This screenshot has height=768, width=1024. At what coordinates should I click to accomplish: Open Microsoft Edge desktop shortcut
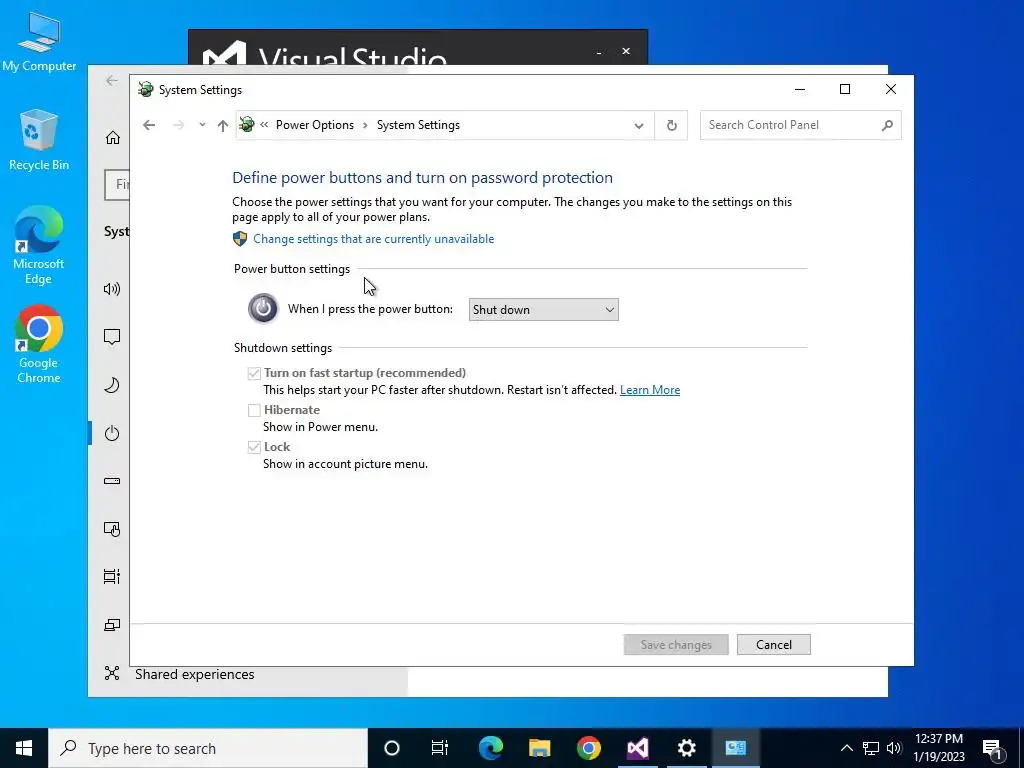coord(39,245)
